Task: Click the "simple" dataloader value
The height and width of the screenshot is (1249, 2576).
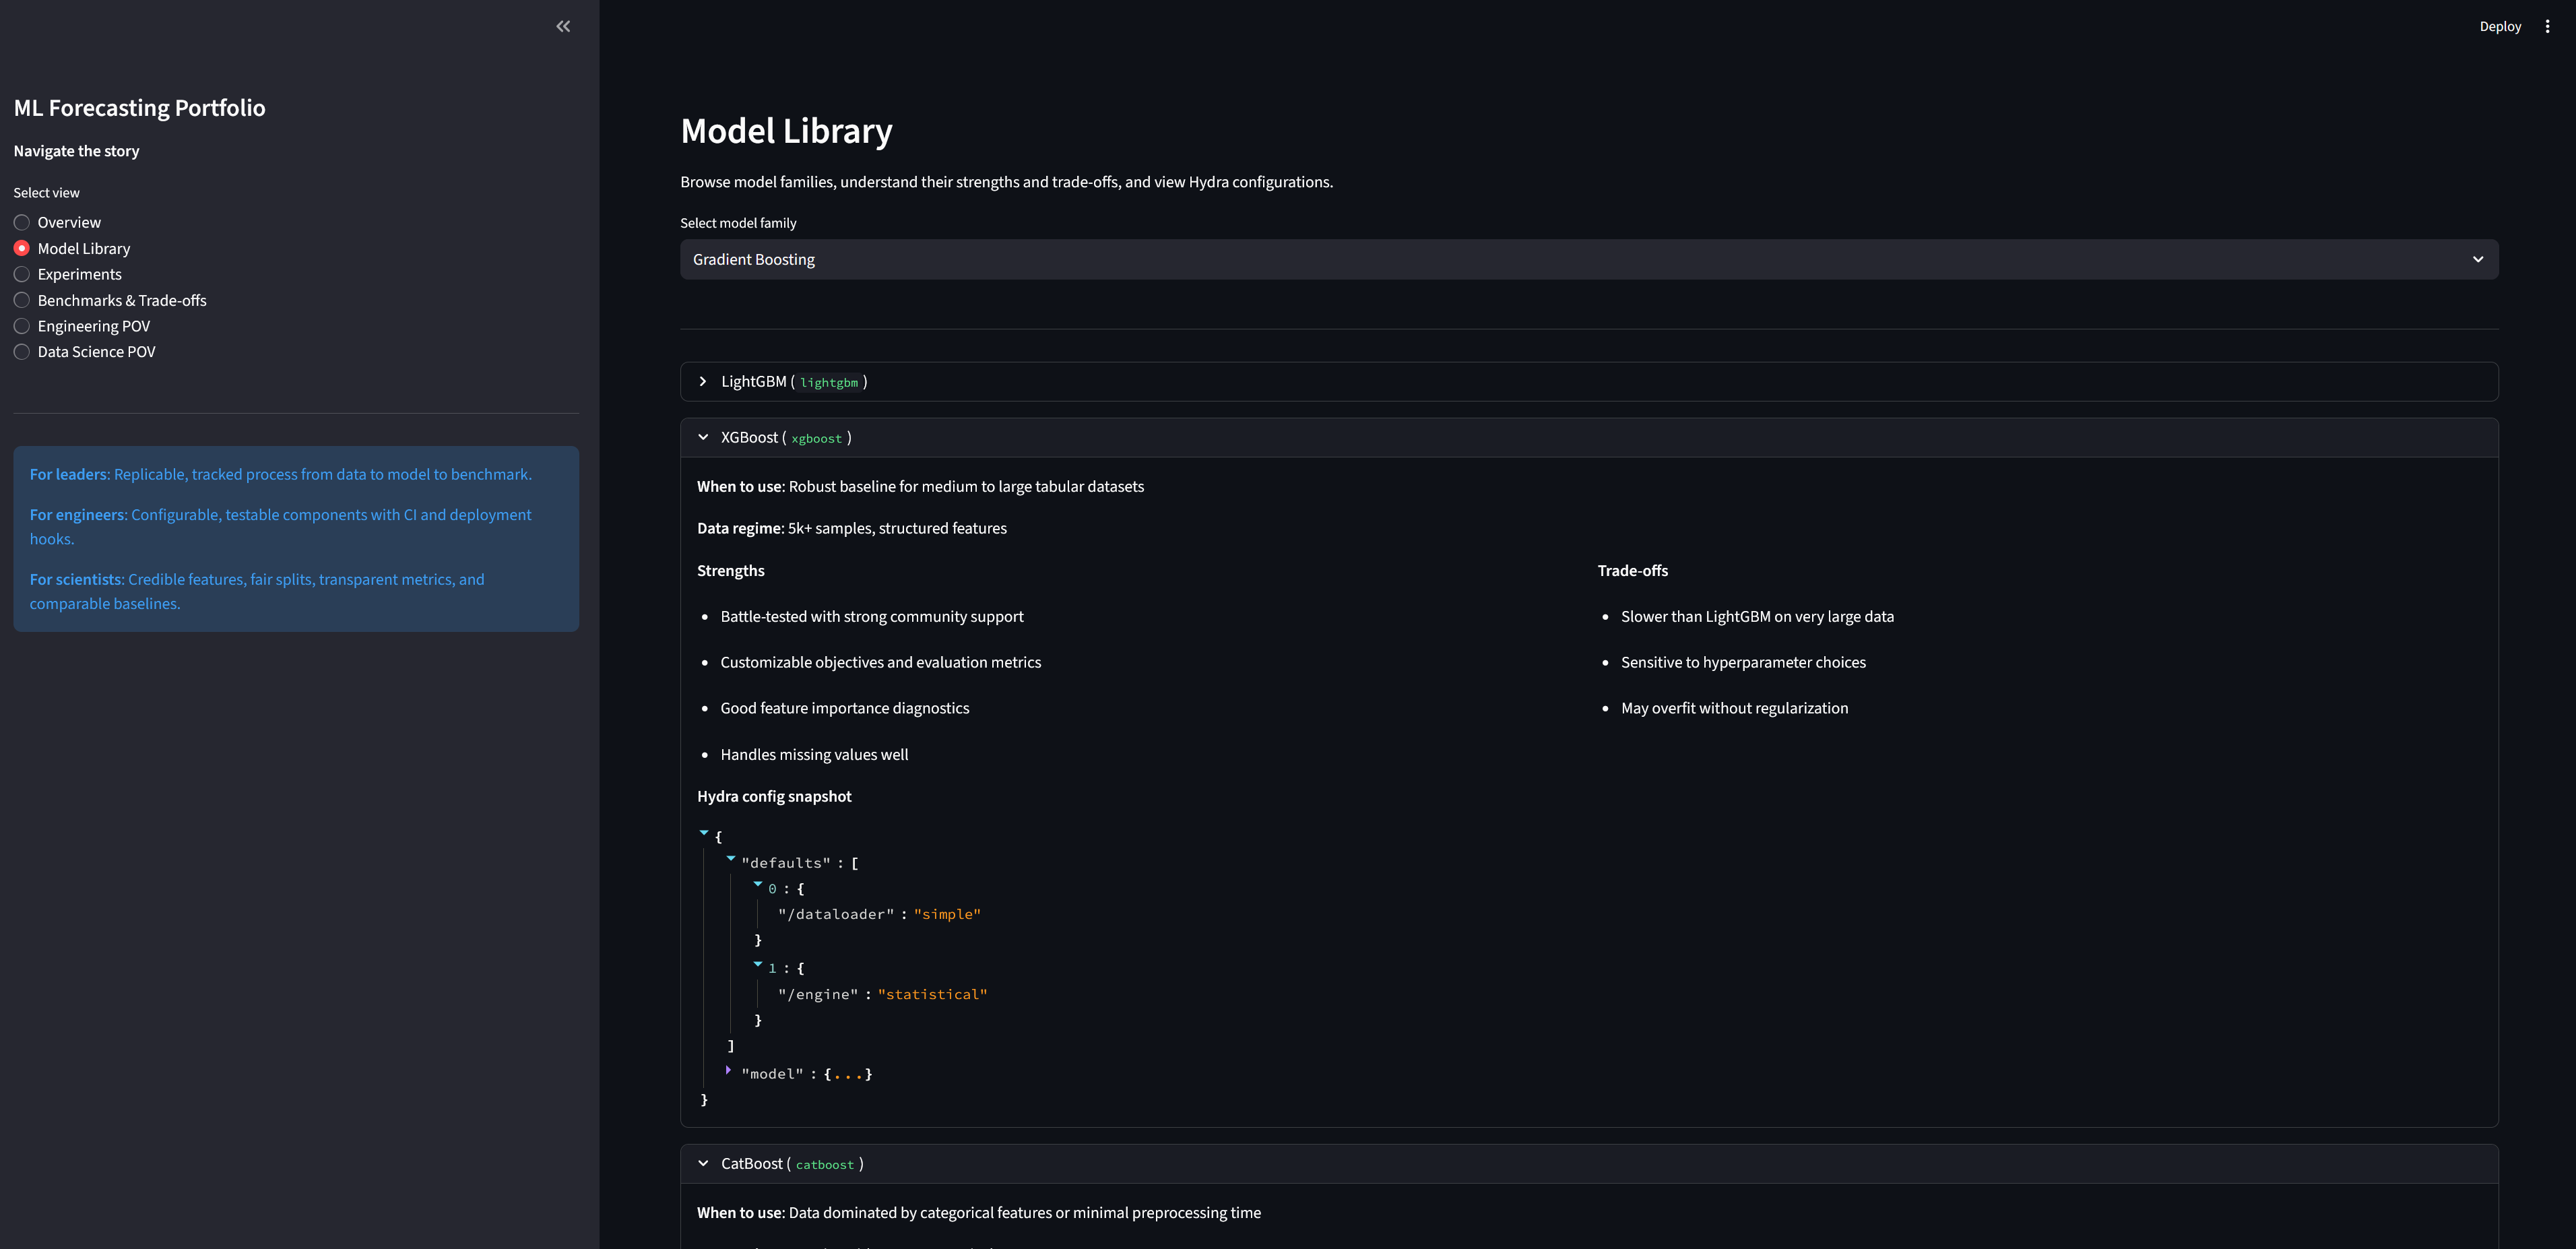Action: tap(947, 914)
